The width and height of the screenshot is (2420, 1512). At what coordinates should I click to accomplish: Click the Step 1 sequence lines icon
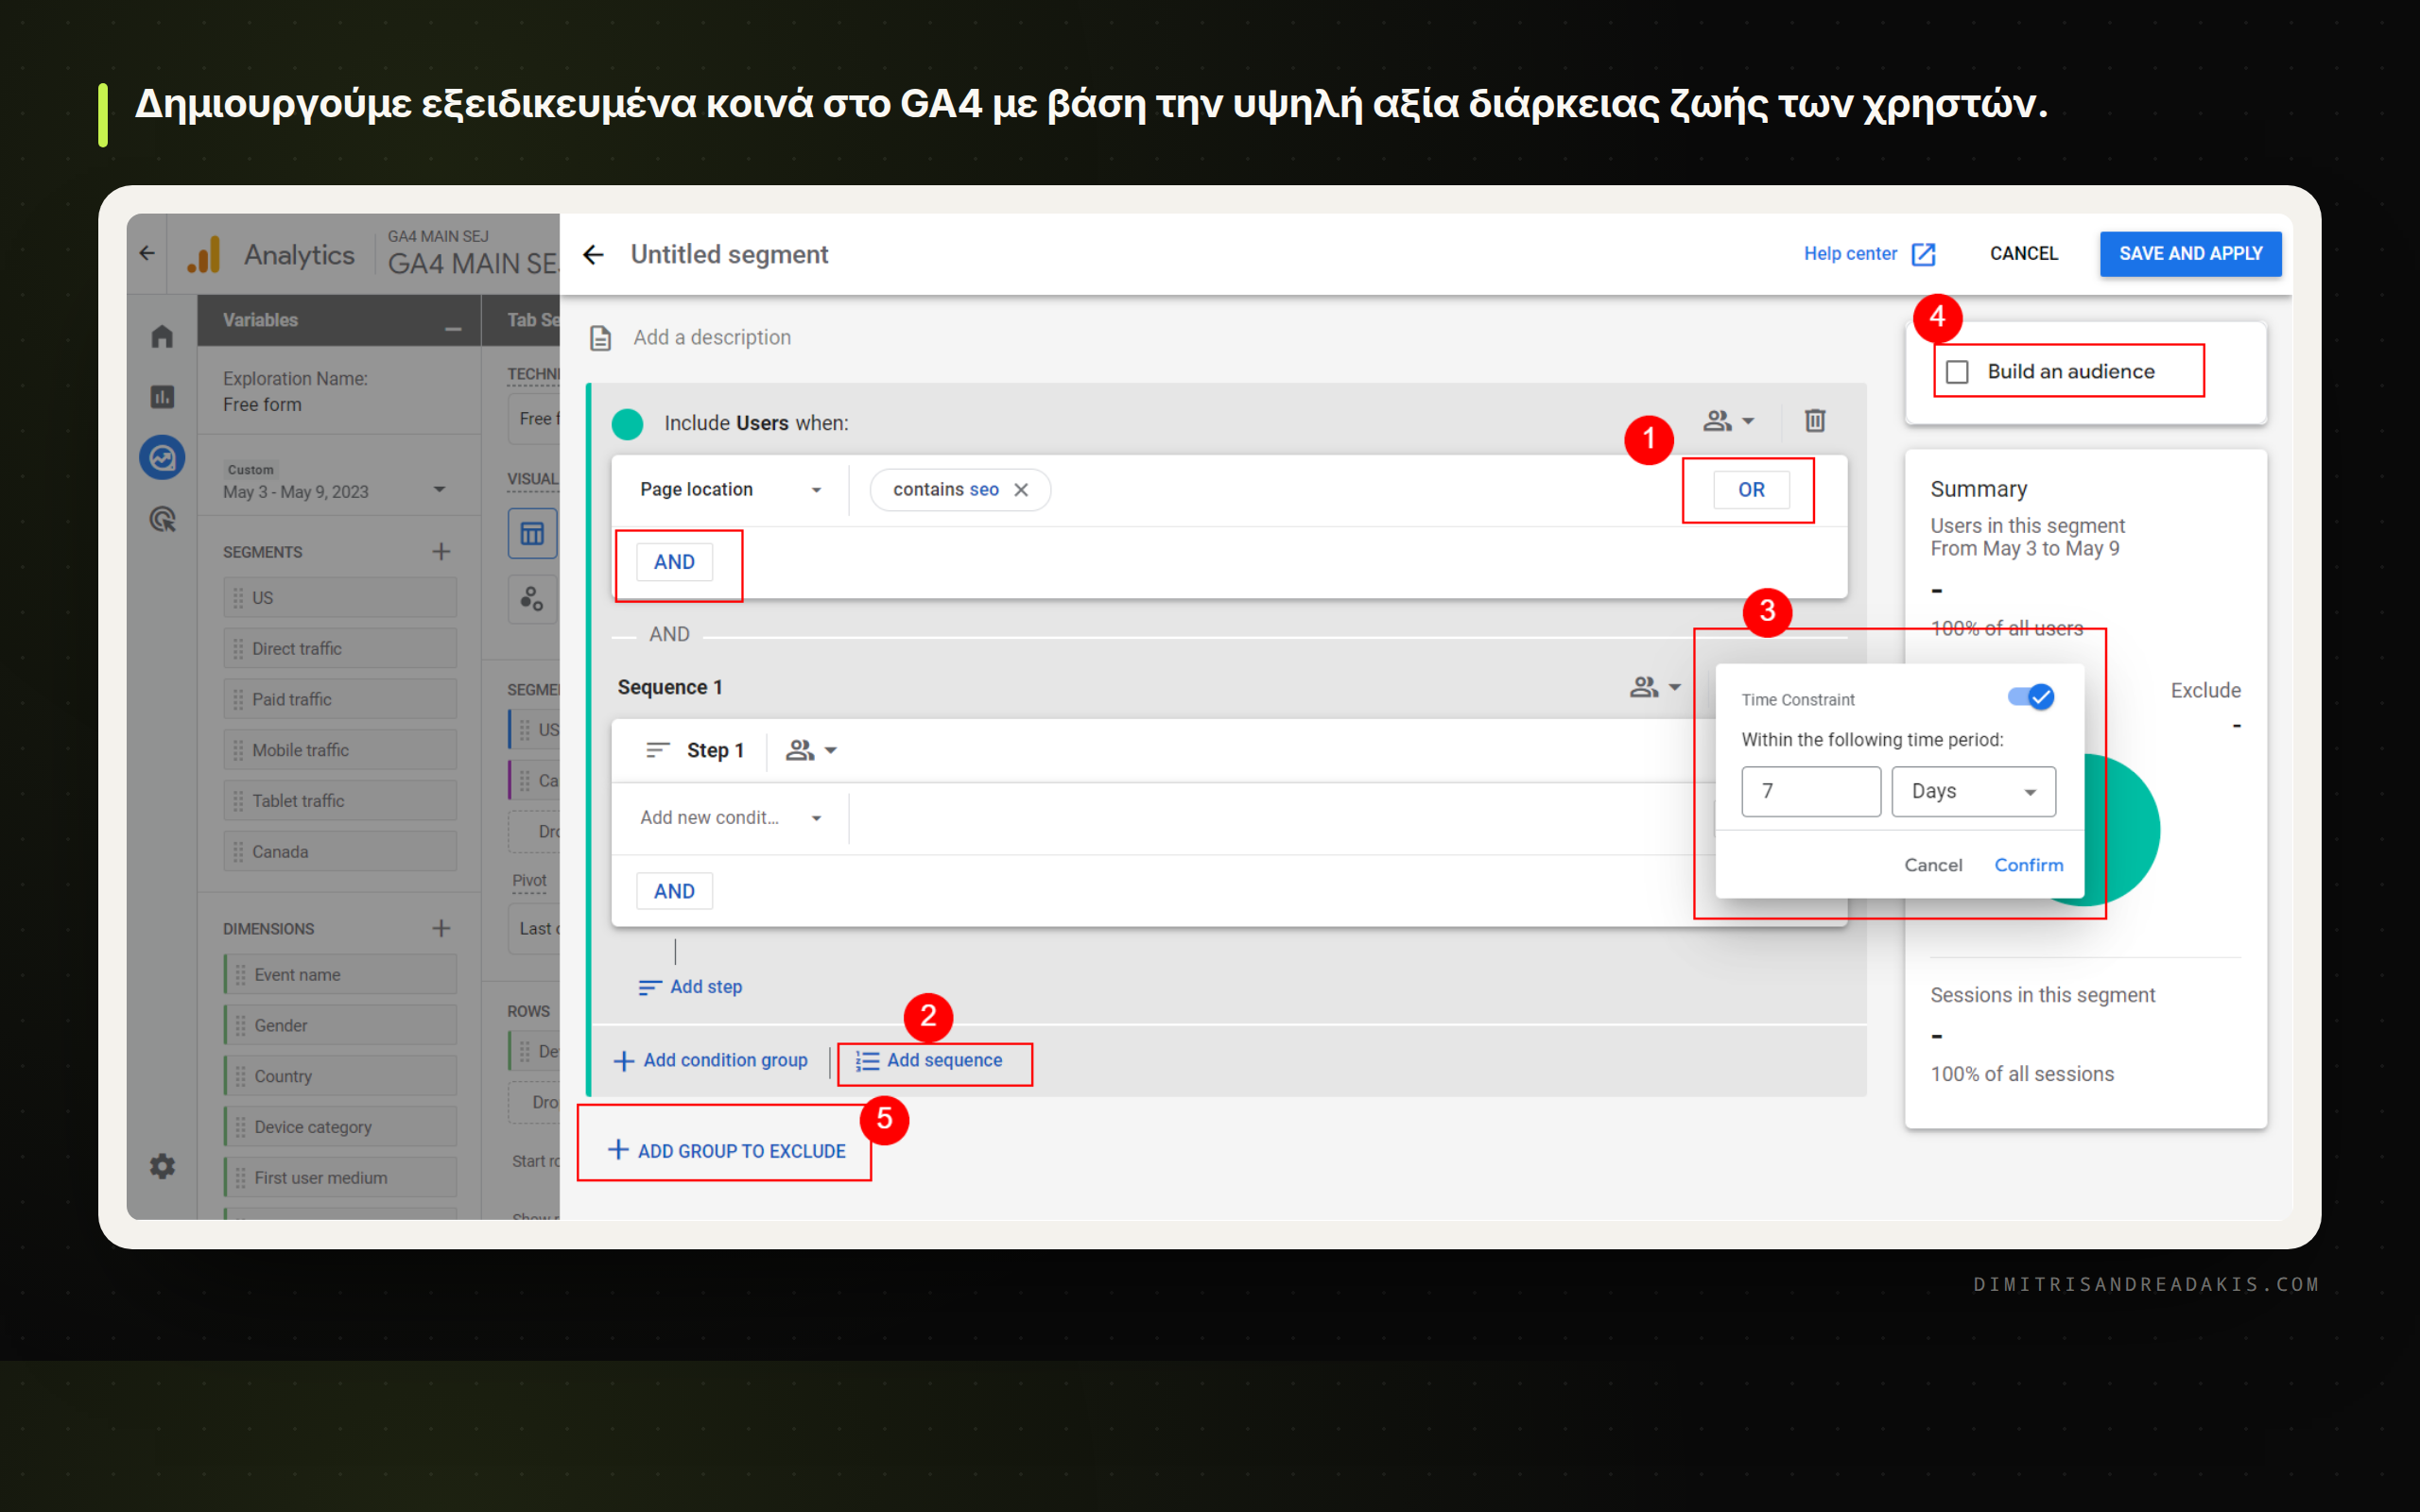tap(657, 750)
